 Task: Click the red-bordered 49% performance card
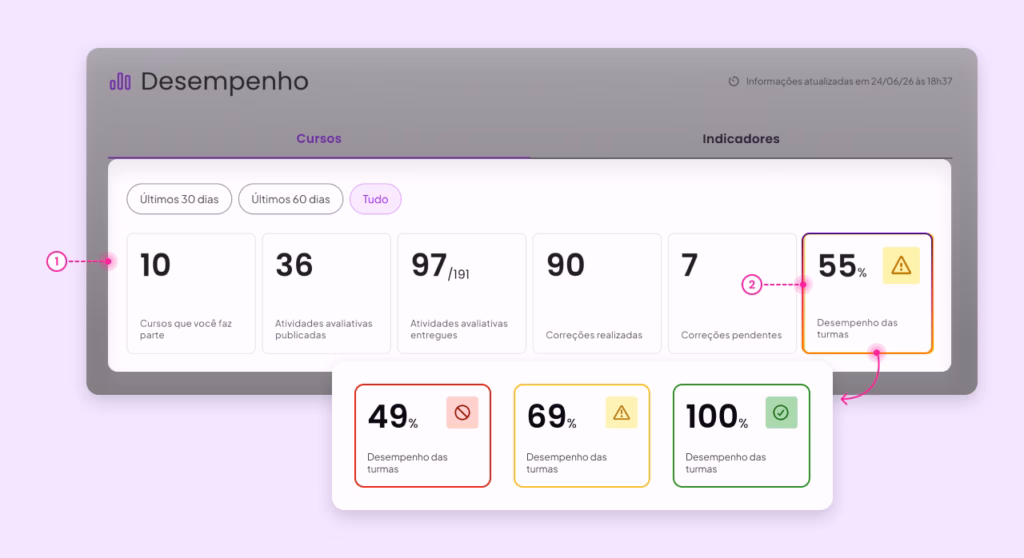pyautogui.click(x=423, y=436)
